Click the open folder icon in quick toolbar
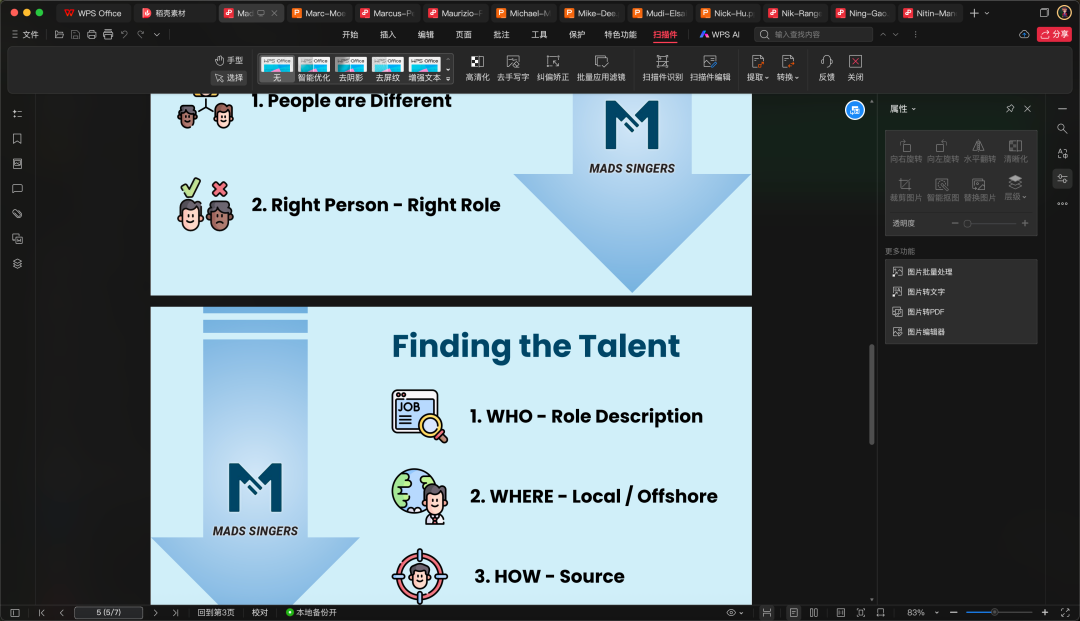 [59, 34]
